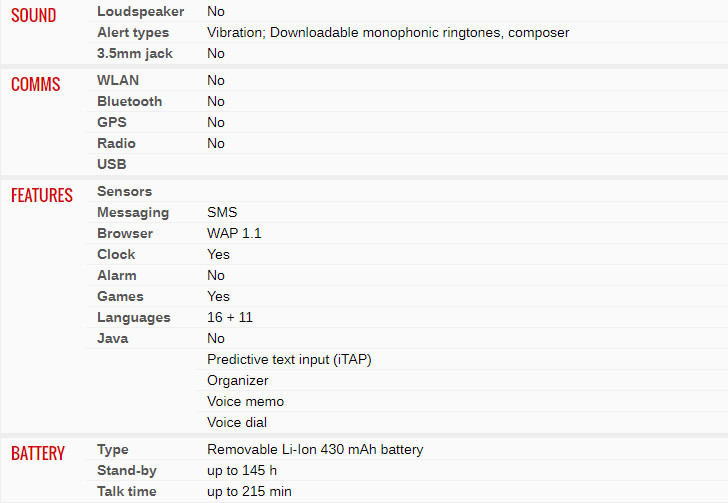Click the Sensors label
Image resolution: width=728 pixels, height=503 pixels.
tap(124, 191)
